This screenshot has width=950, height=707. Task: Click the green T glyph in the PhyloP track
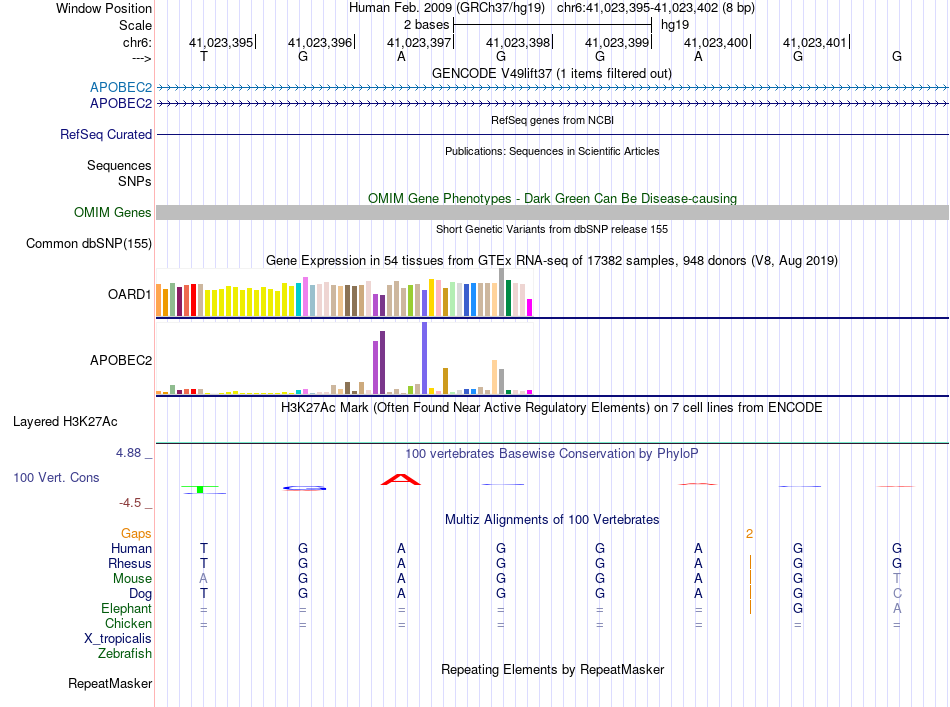201,489
